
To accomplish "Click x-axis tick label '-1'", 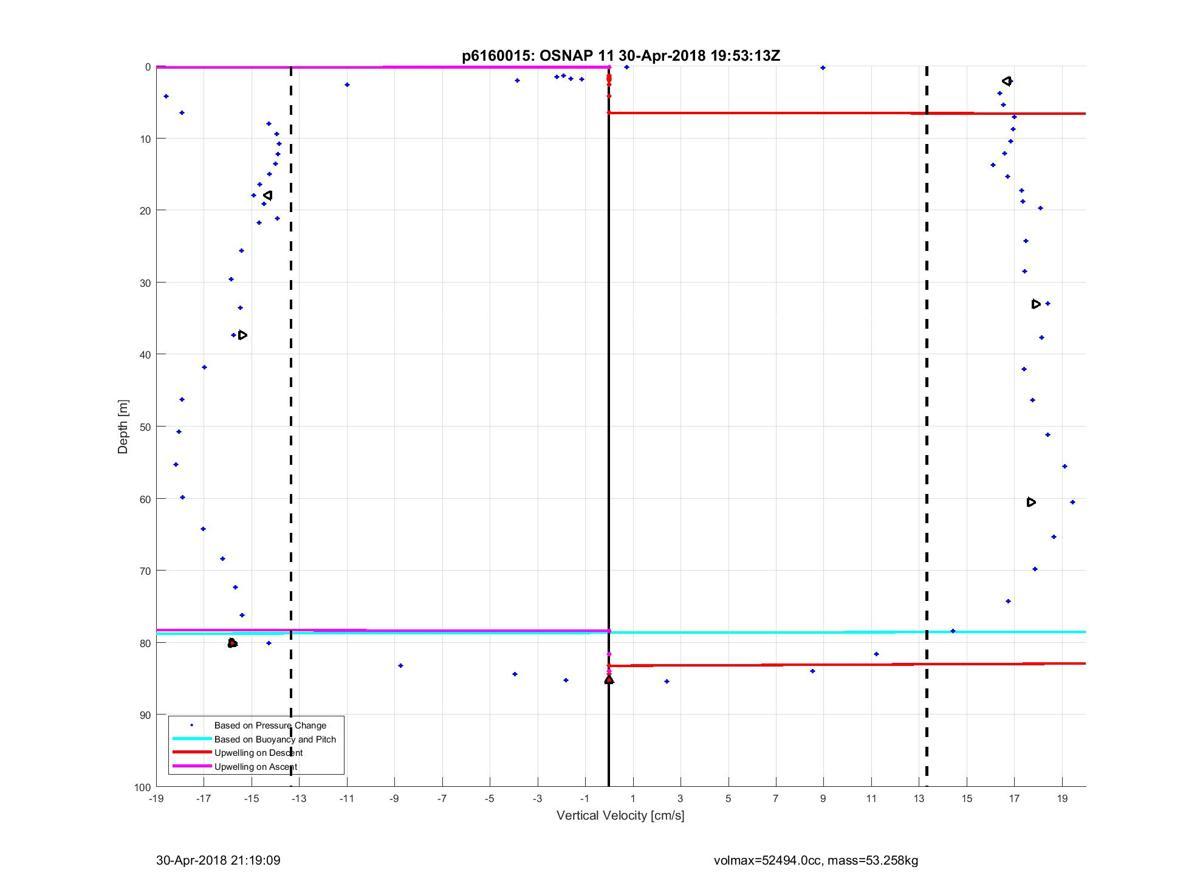I will (x=585, y=799).
